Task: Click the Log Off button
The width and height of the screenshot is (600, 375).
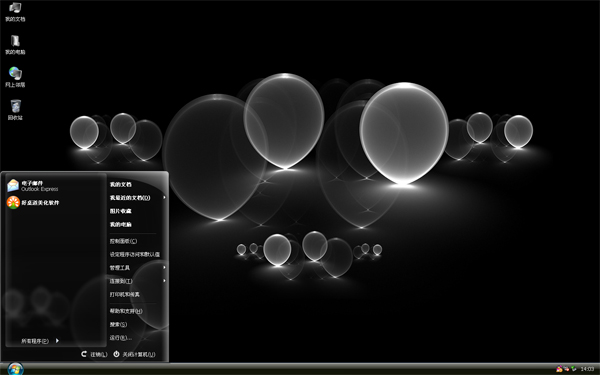Action: [94, 354]
